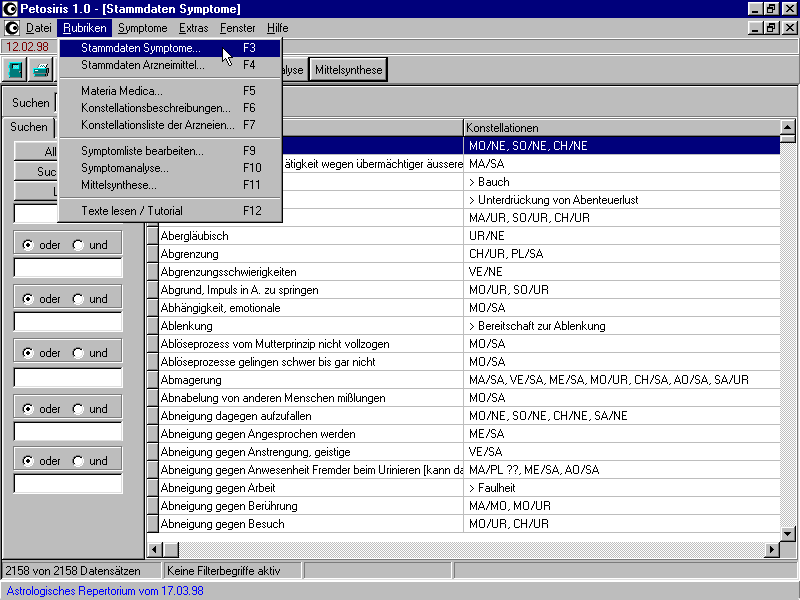Screen dimensions: 800x600
Task: Select 'Abneigung gegen Berührung' cell
Action: click(x=311, y=506)
